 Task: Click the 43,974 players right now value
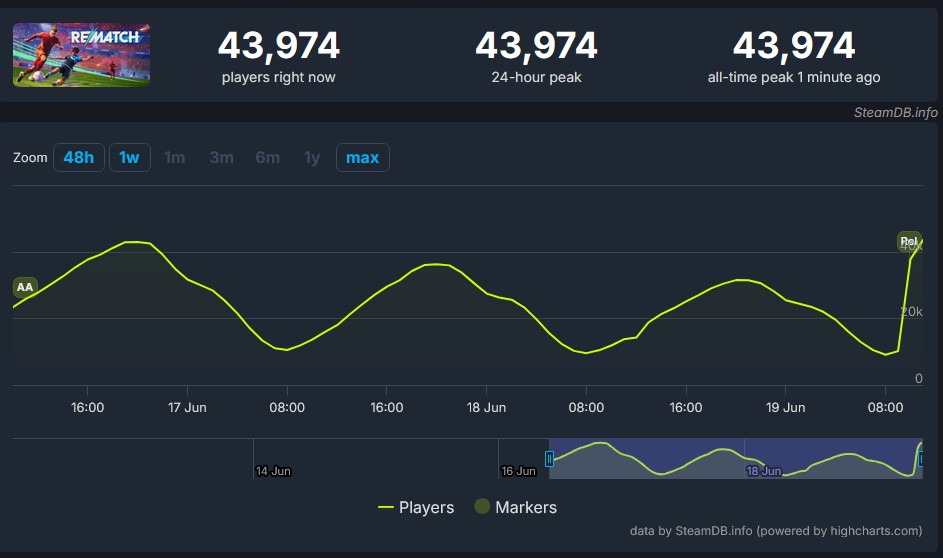click(278, 46)
